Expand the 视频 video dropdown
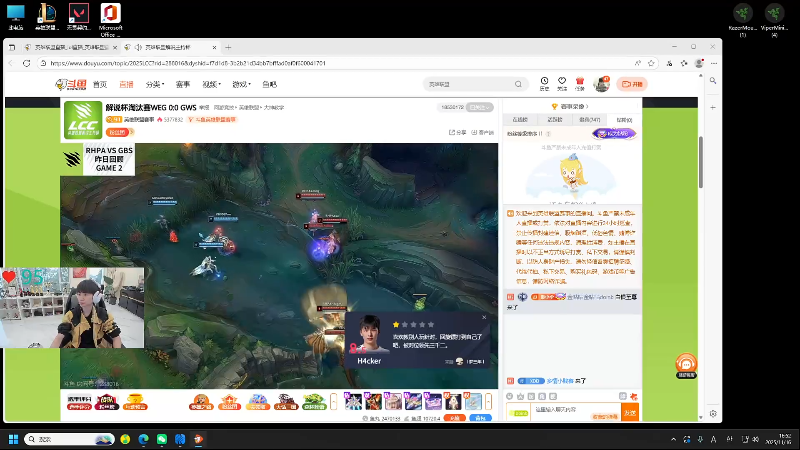Viewport: 800px width, 450px height. point(211,84)
